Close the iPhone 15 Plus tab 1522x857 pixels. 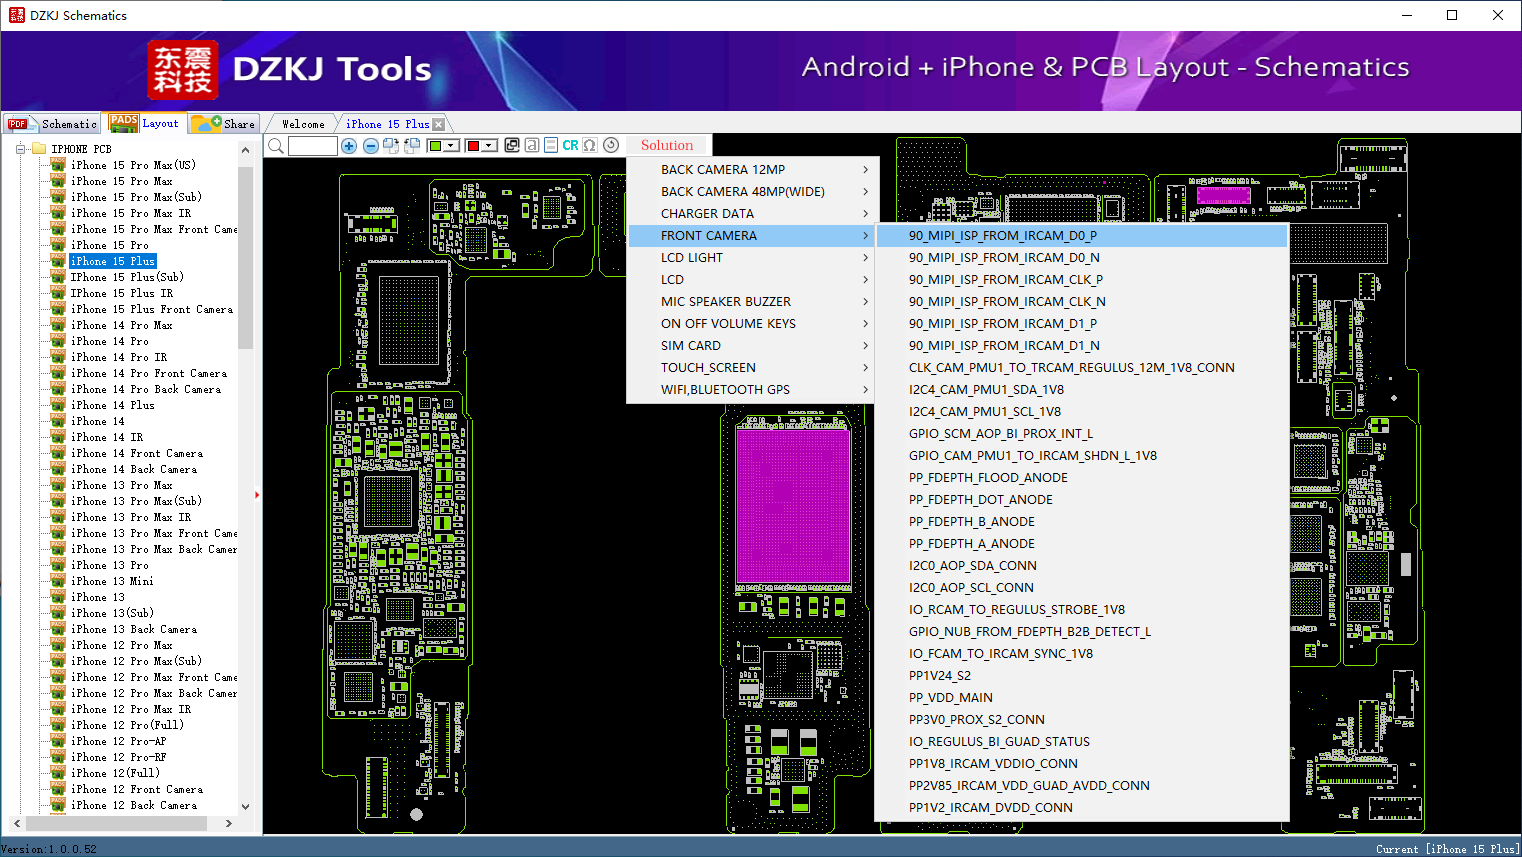[x=438, y=124]
